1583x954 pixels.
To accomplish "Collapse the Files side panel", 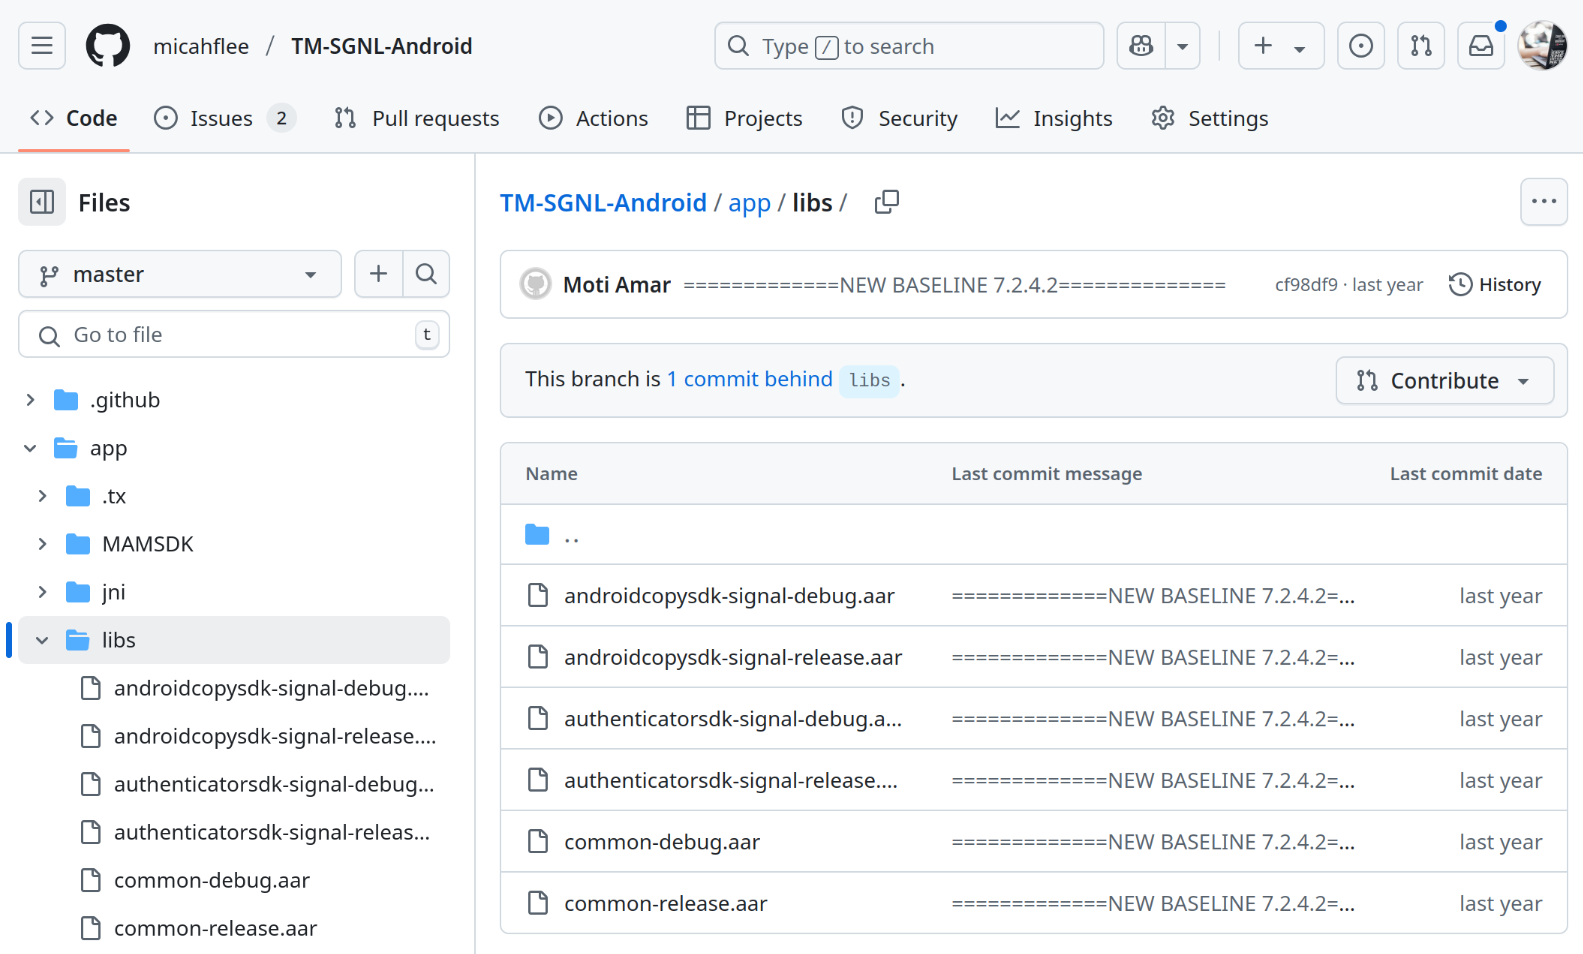I will [x=42, y=202].
